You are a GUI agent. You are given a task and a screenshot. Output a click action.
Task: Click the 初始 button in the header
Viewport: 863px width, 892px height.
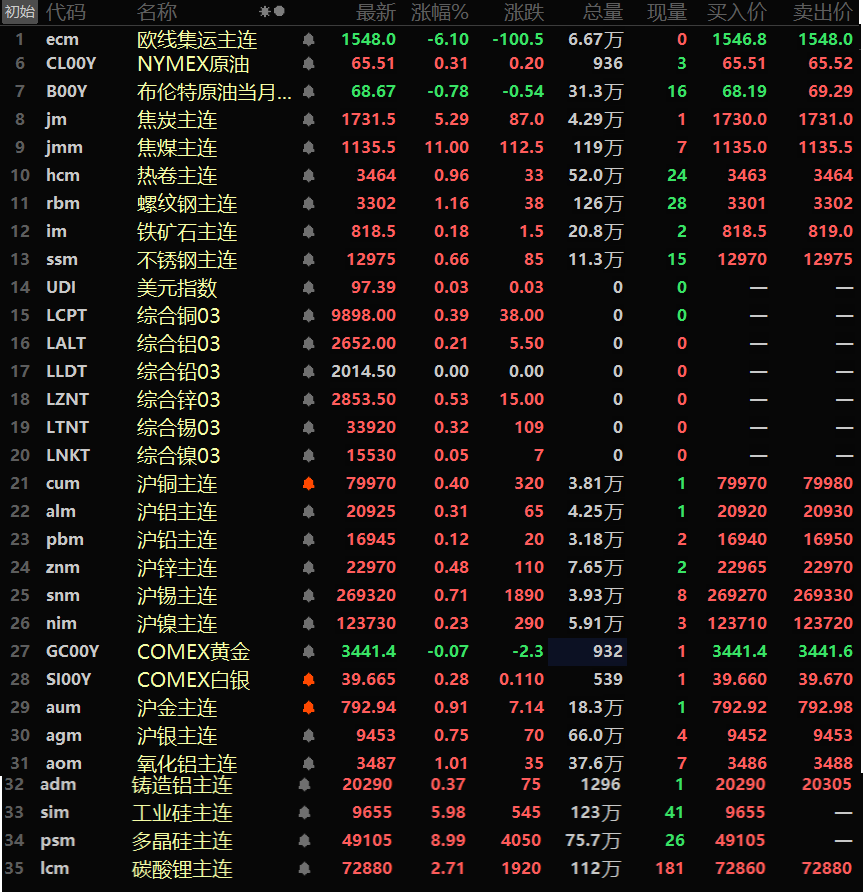pyautogui.click(x=20, y=12)
